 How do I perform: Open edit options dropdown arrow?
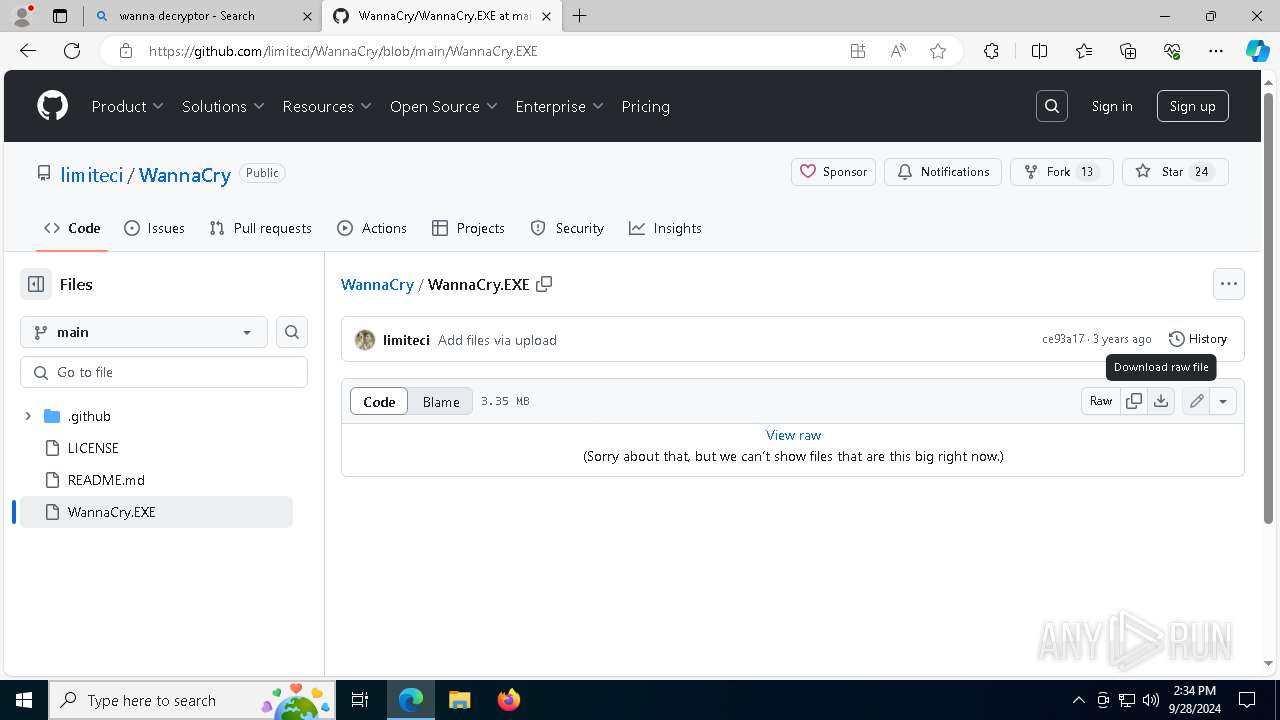point(1223,401)
